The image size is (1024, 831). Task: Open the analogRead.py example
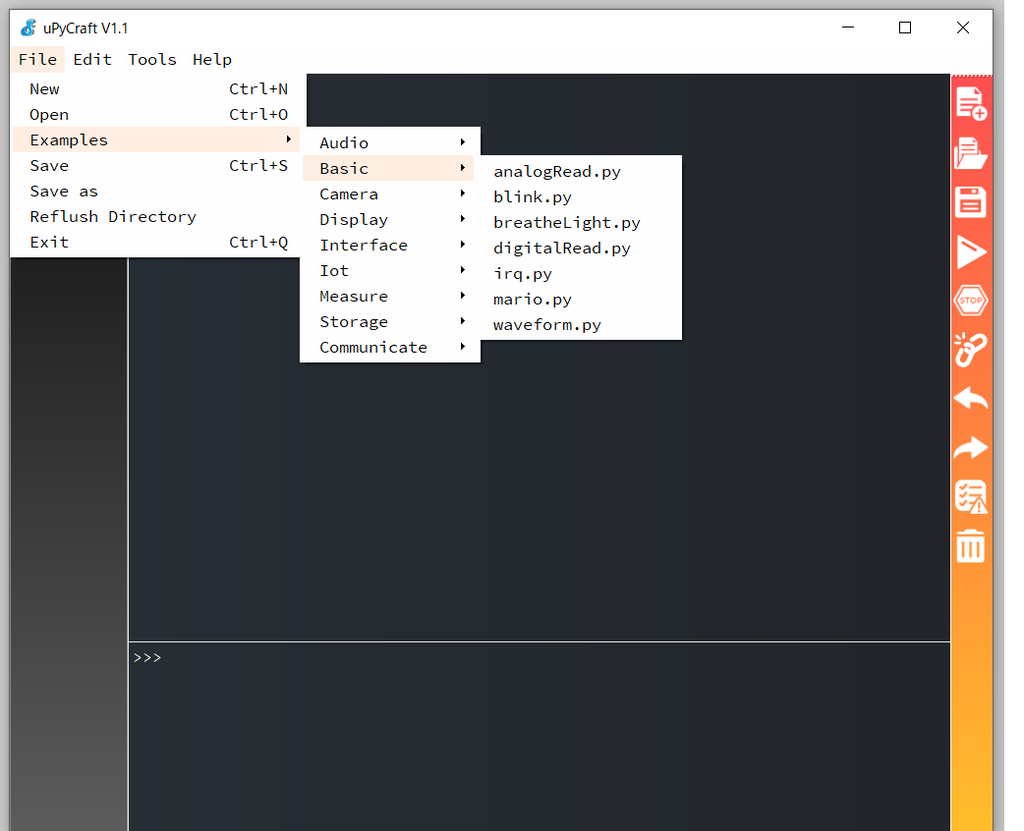pyautogui.click(x=581, y=171)
